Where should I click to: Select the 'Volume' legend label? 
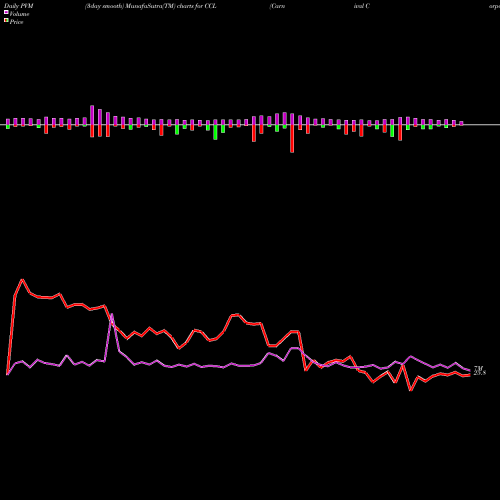[19, 14]
